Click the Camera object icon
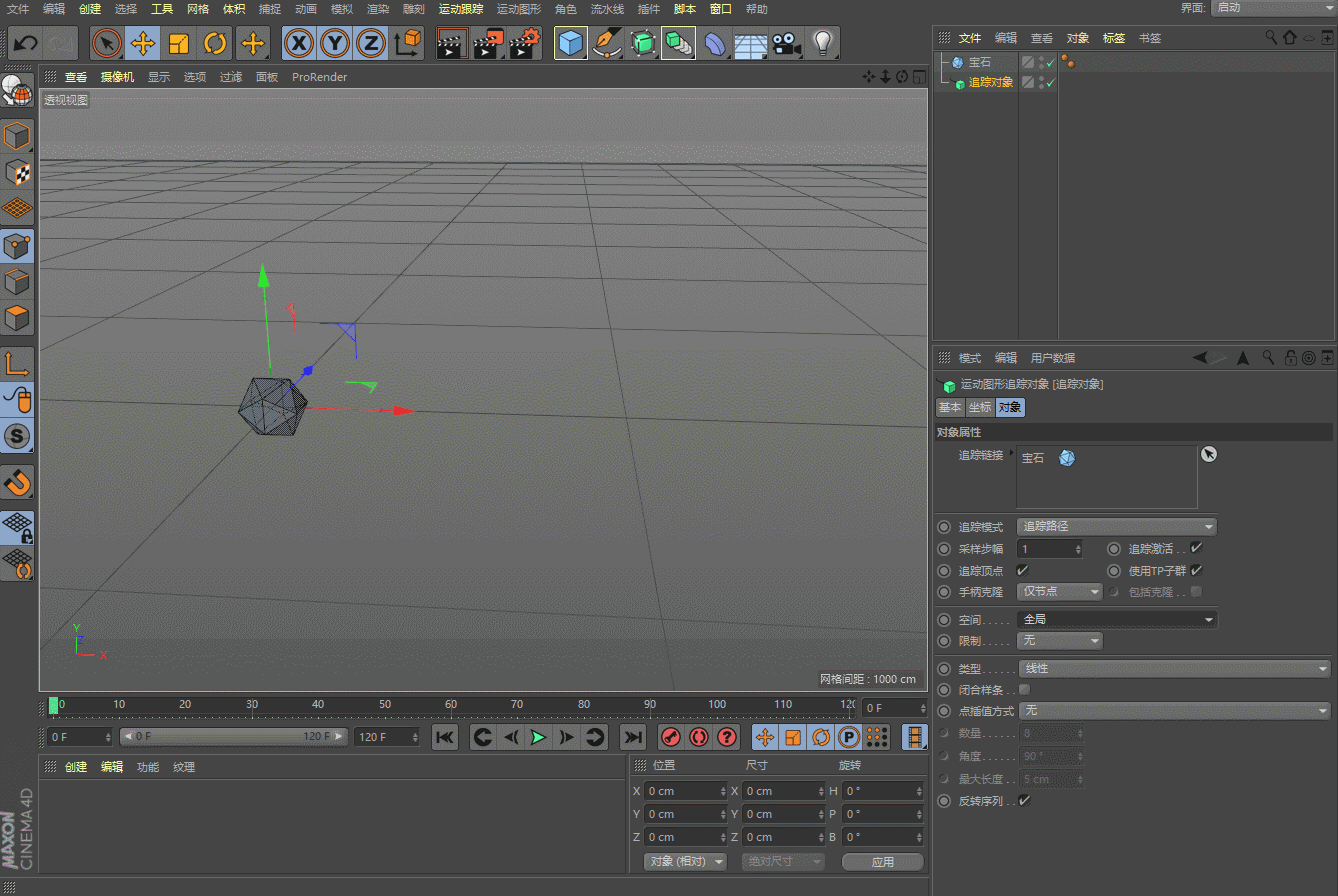1338x896 pixels. [787, 44]
